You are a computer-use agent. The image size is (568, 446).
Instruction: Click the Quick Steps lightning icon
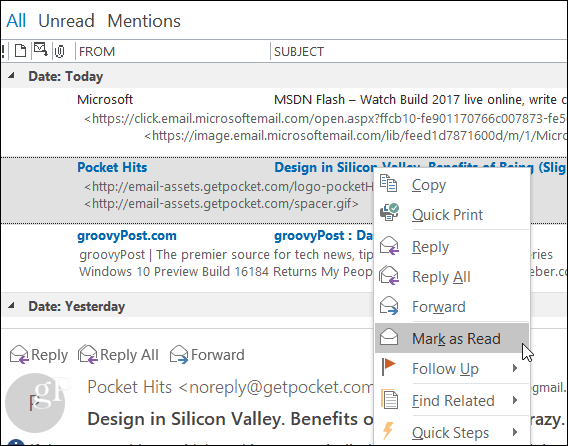pyautogui.click(x=388, y=431)
